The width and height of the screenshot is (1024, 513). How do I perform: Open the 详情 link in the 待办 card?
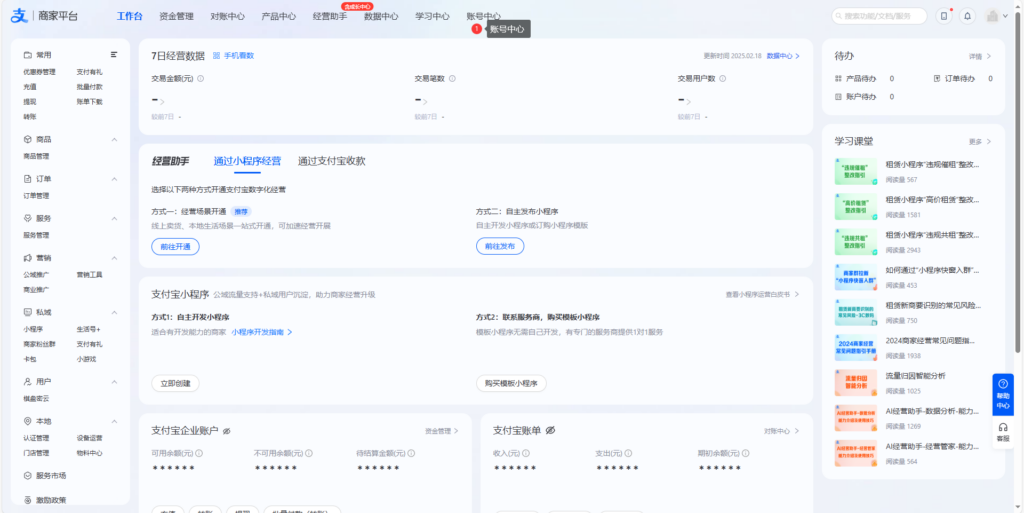pos(980,57)
